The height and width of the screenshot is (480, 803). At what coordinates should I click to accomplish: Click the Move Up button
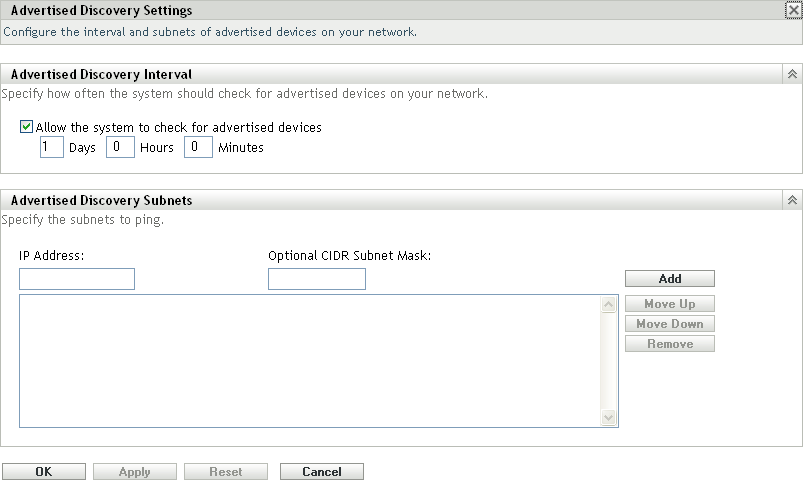[670, 304]
